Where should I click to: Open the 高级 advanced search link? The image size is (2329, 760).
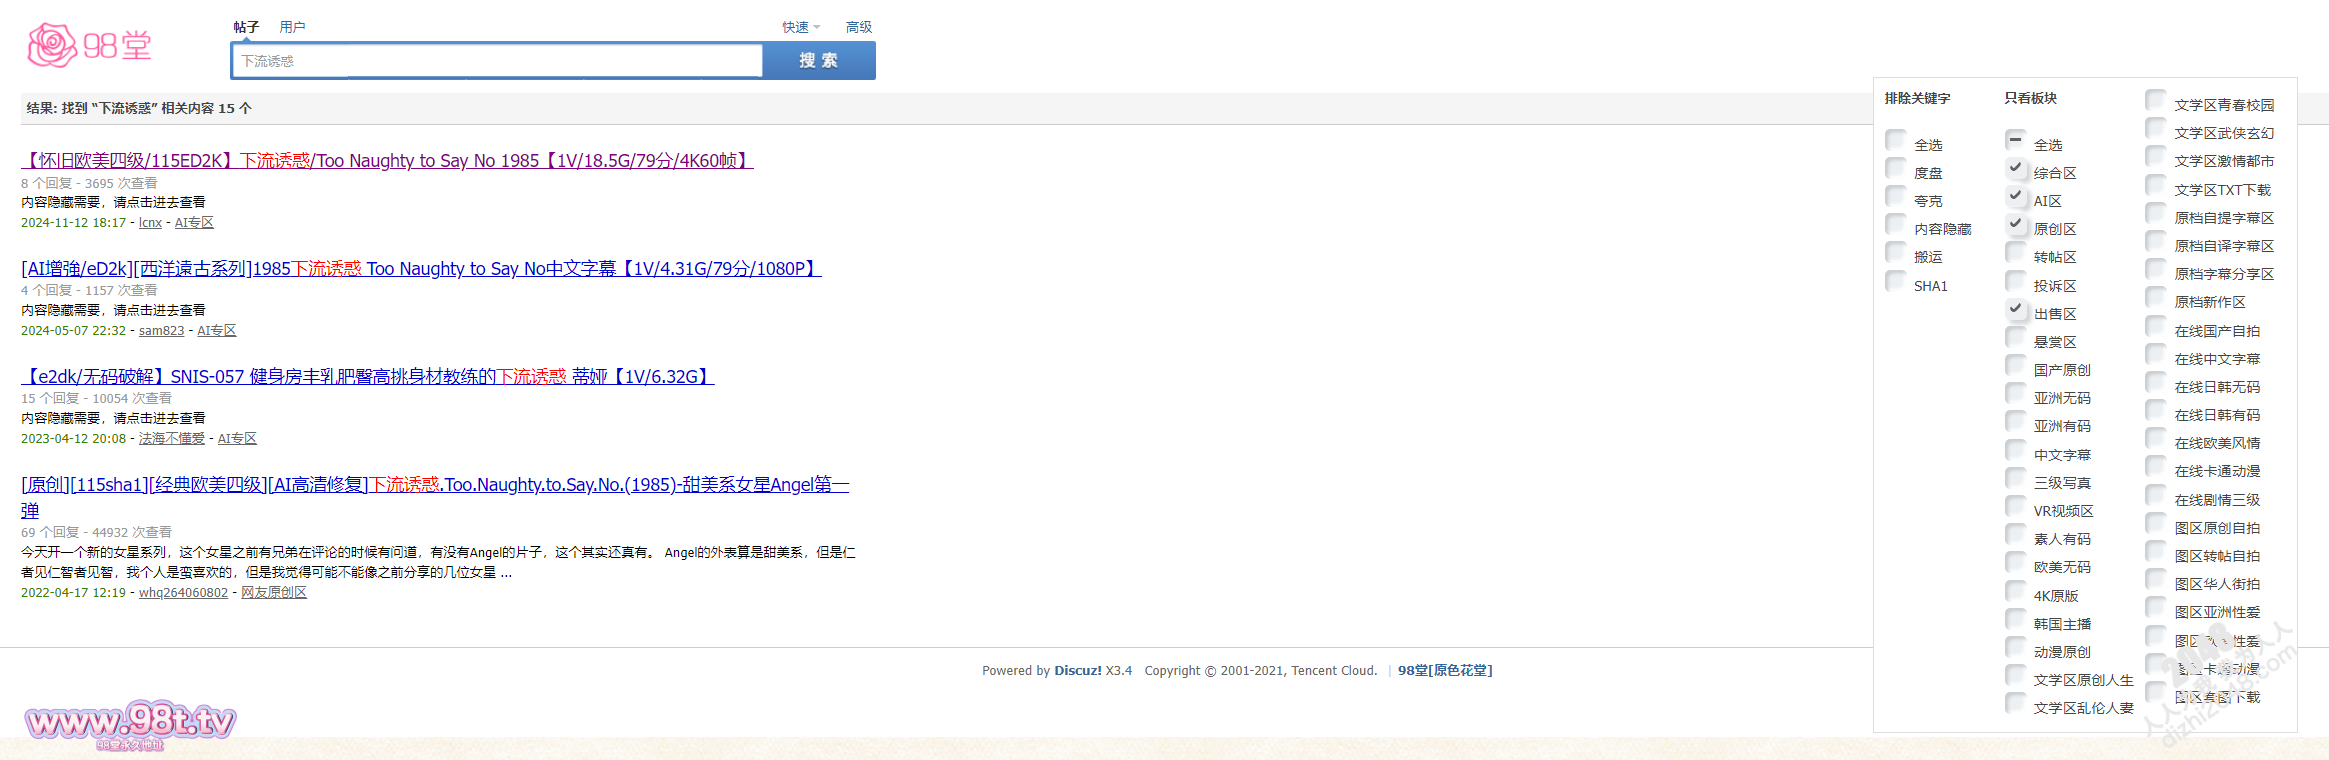click(858, 27)
